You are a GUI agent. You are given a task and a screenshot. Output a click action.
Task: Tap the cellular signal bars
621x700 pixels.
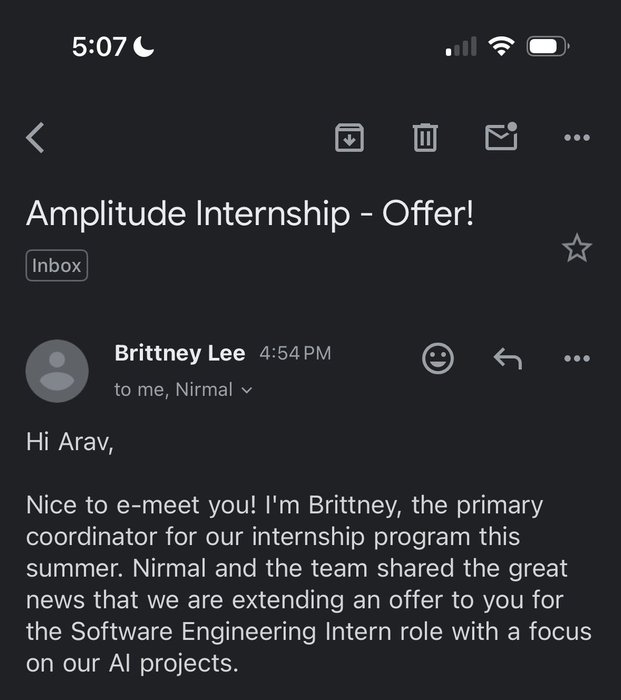click(x=461, y=46)
